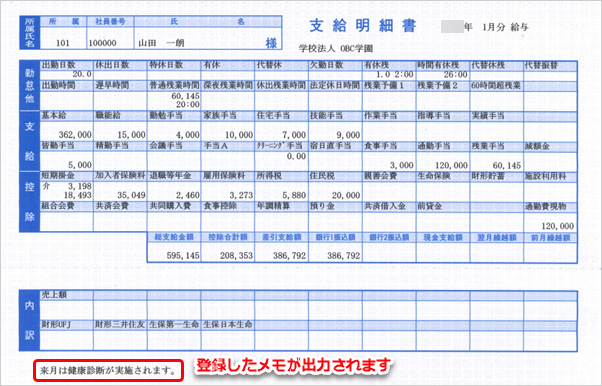Click the 通勤手当 label
Screen dimensions: 602x386
point(434,146)
